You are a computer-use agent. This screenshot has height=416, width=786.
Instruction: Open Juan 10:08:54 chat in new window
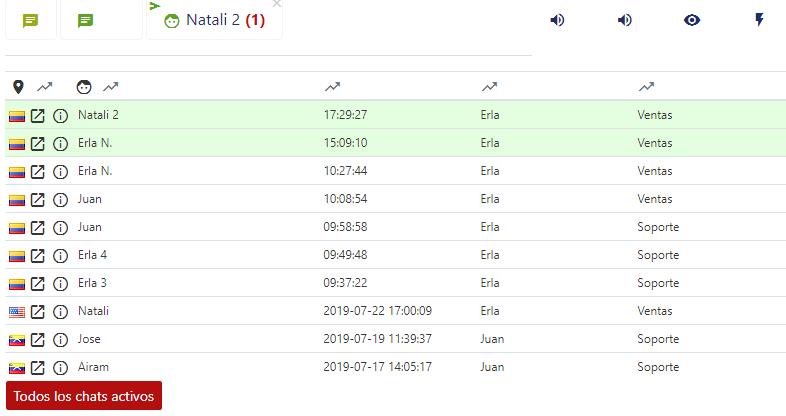tap(37, 200)
